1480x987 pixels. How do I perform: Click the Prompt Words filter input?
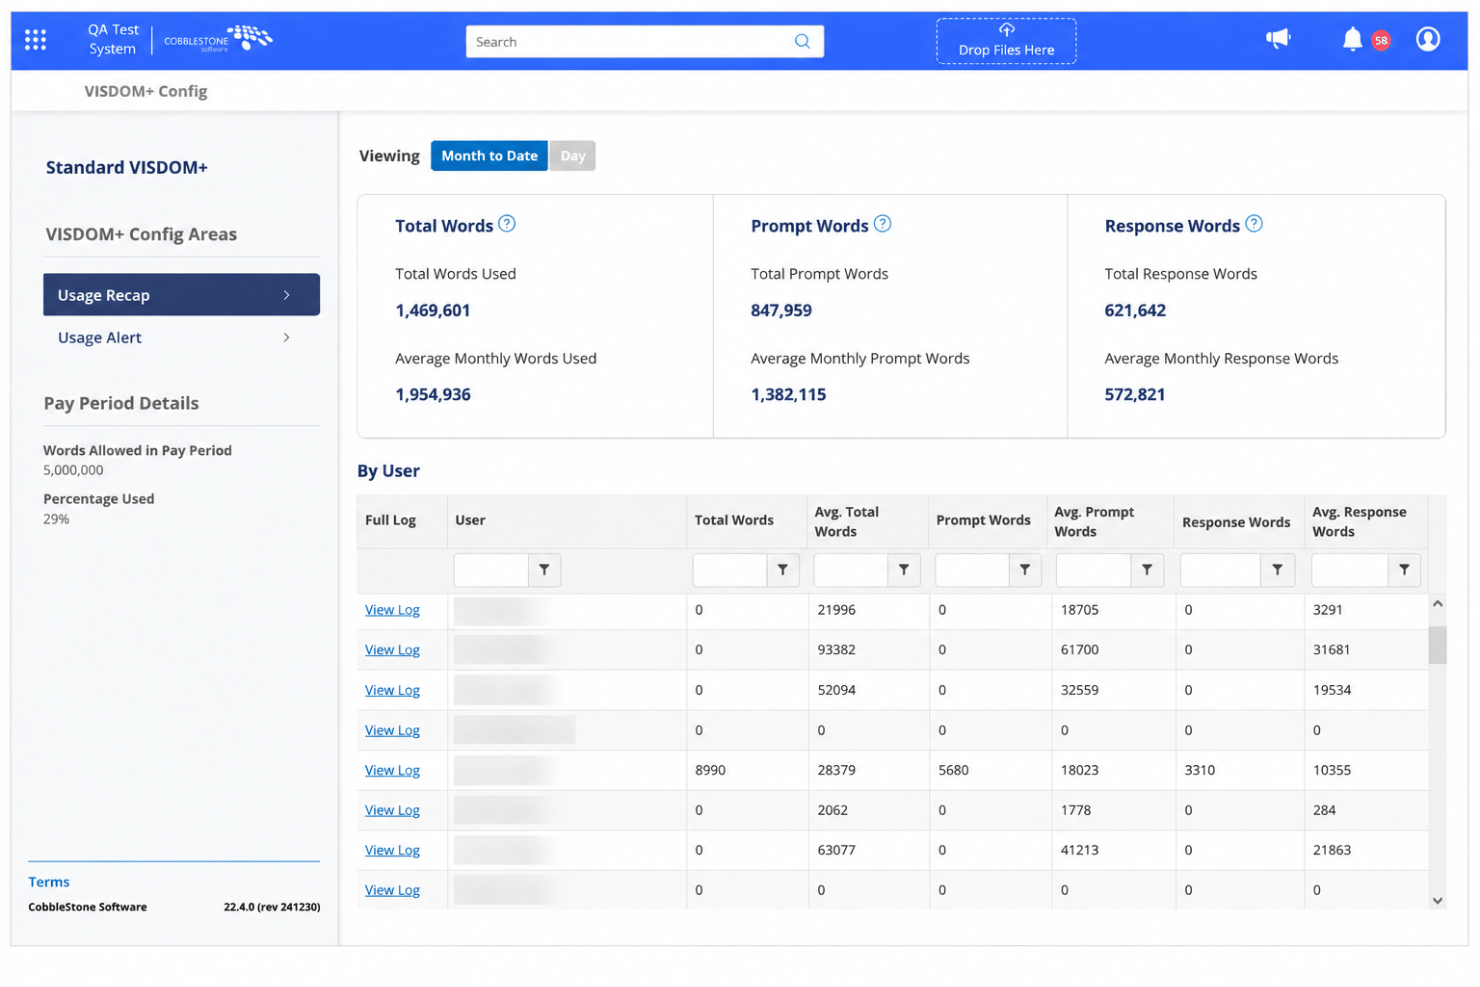972,570
